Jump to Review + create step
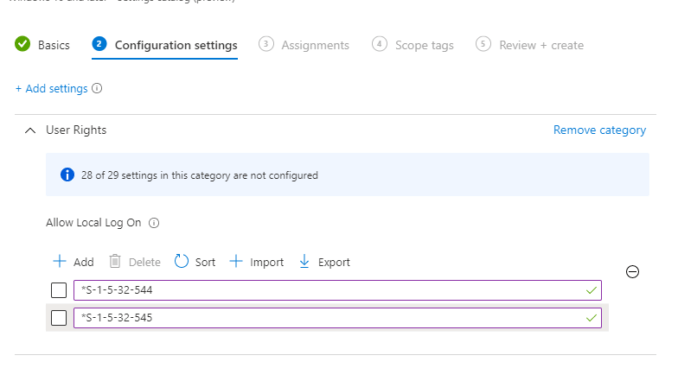The width and height of the screenshot is (678, 381). (529, 45)
